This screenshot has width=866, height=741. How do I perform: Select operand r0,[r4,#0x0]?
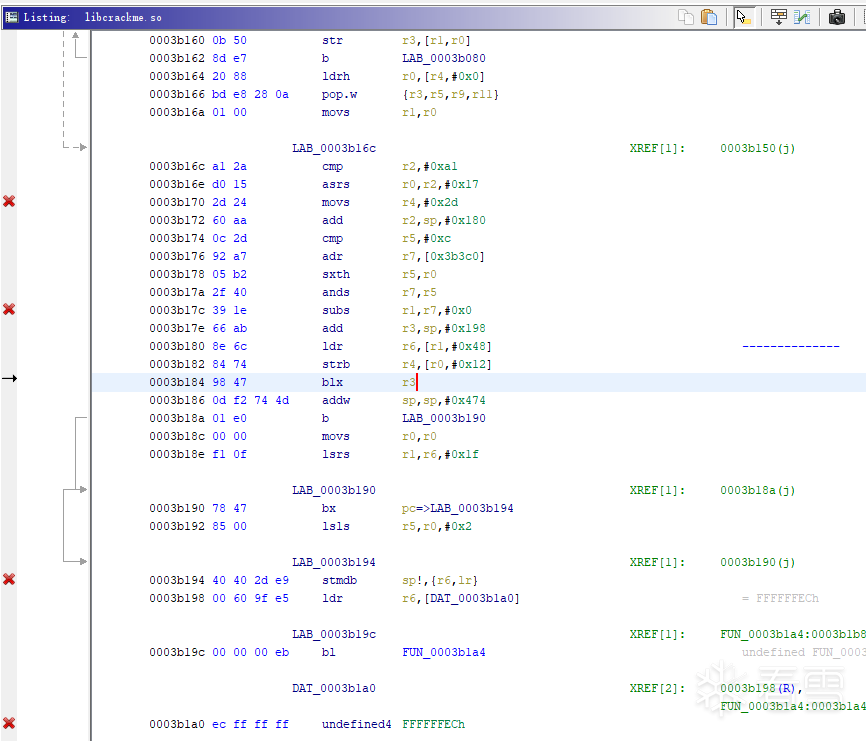[x=443, y=77]
